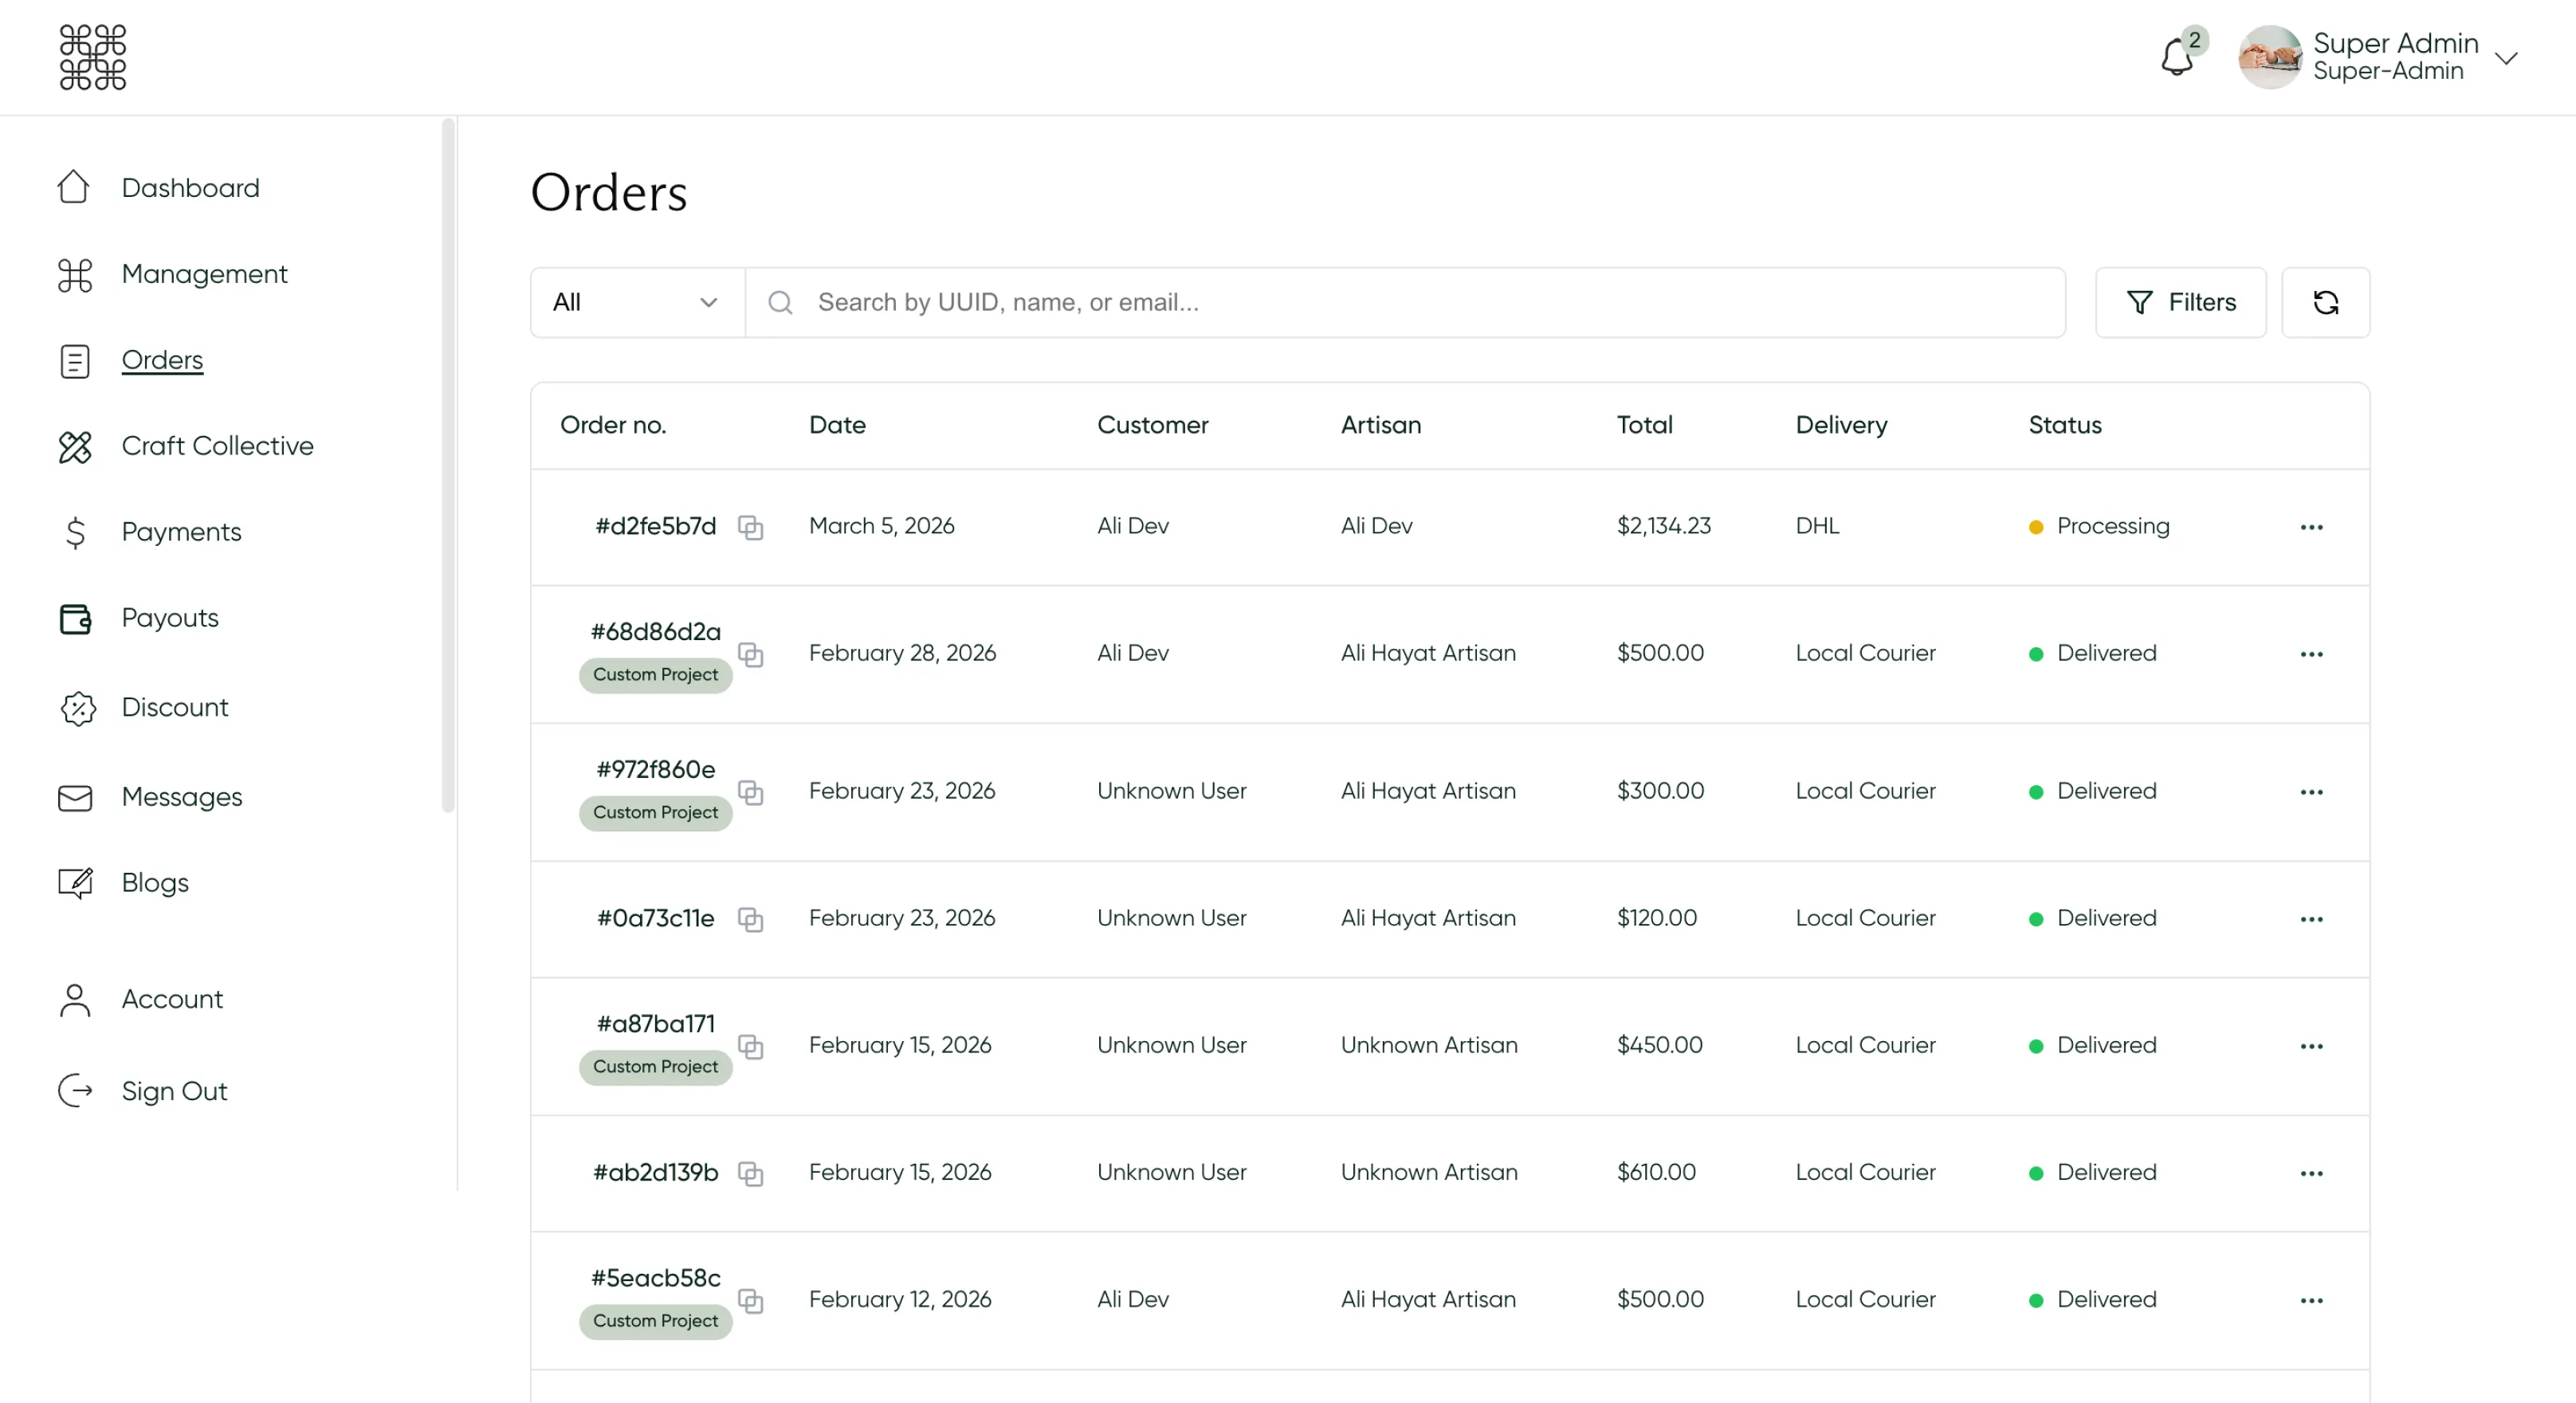This screenshot has height=1403, width=2576.
Task: Click the Order no. column header
Action: pos(613,425)
